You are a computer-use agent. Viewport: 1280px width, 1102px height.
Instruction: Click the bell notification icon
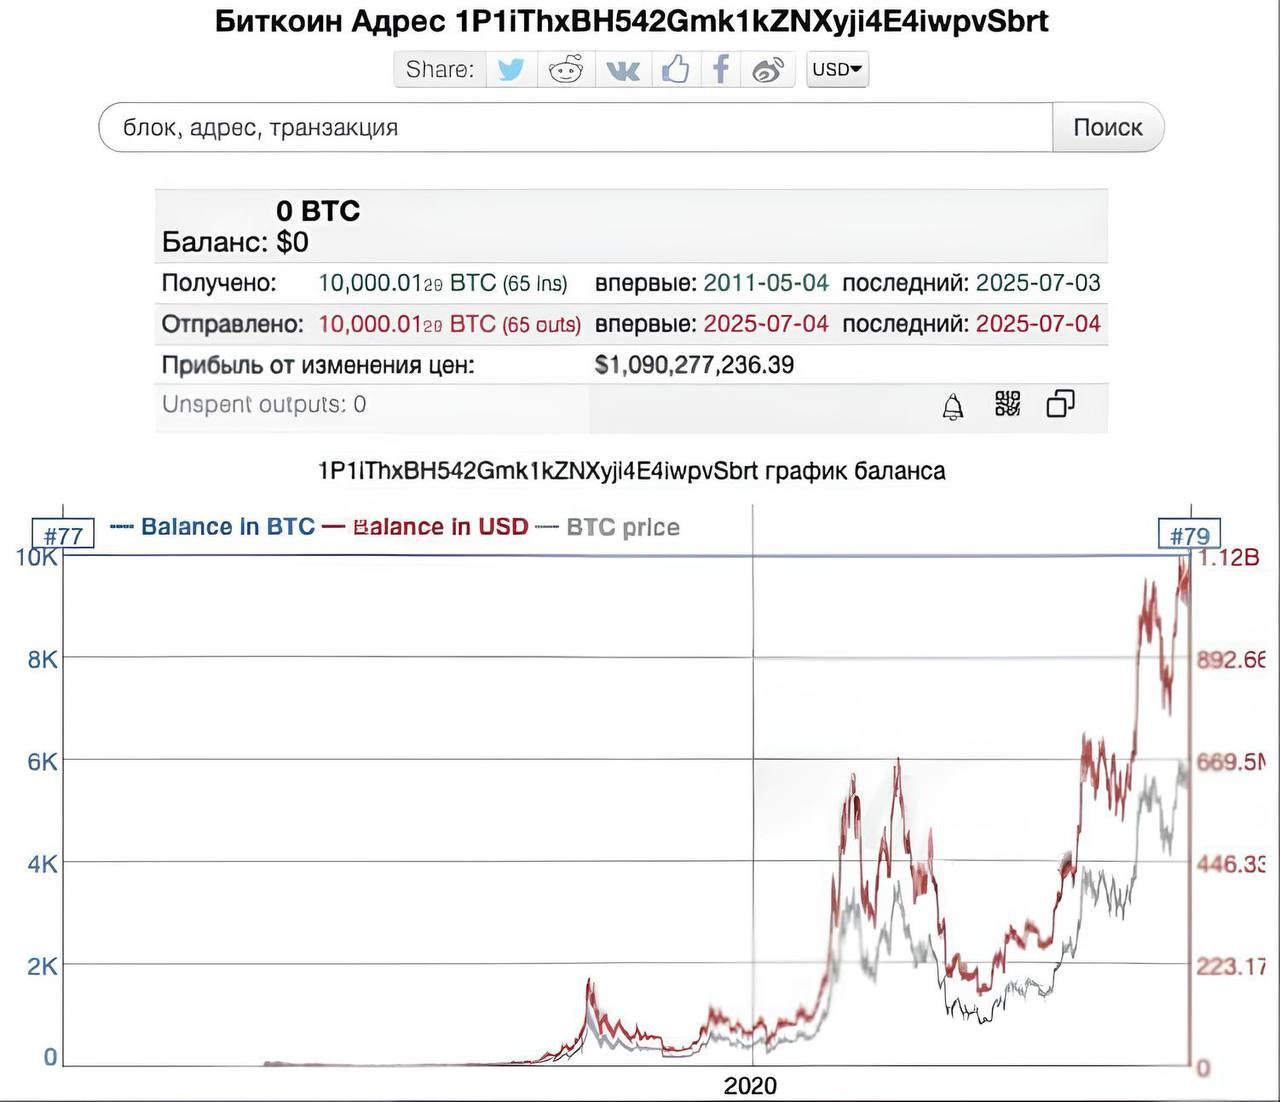953,406
